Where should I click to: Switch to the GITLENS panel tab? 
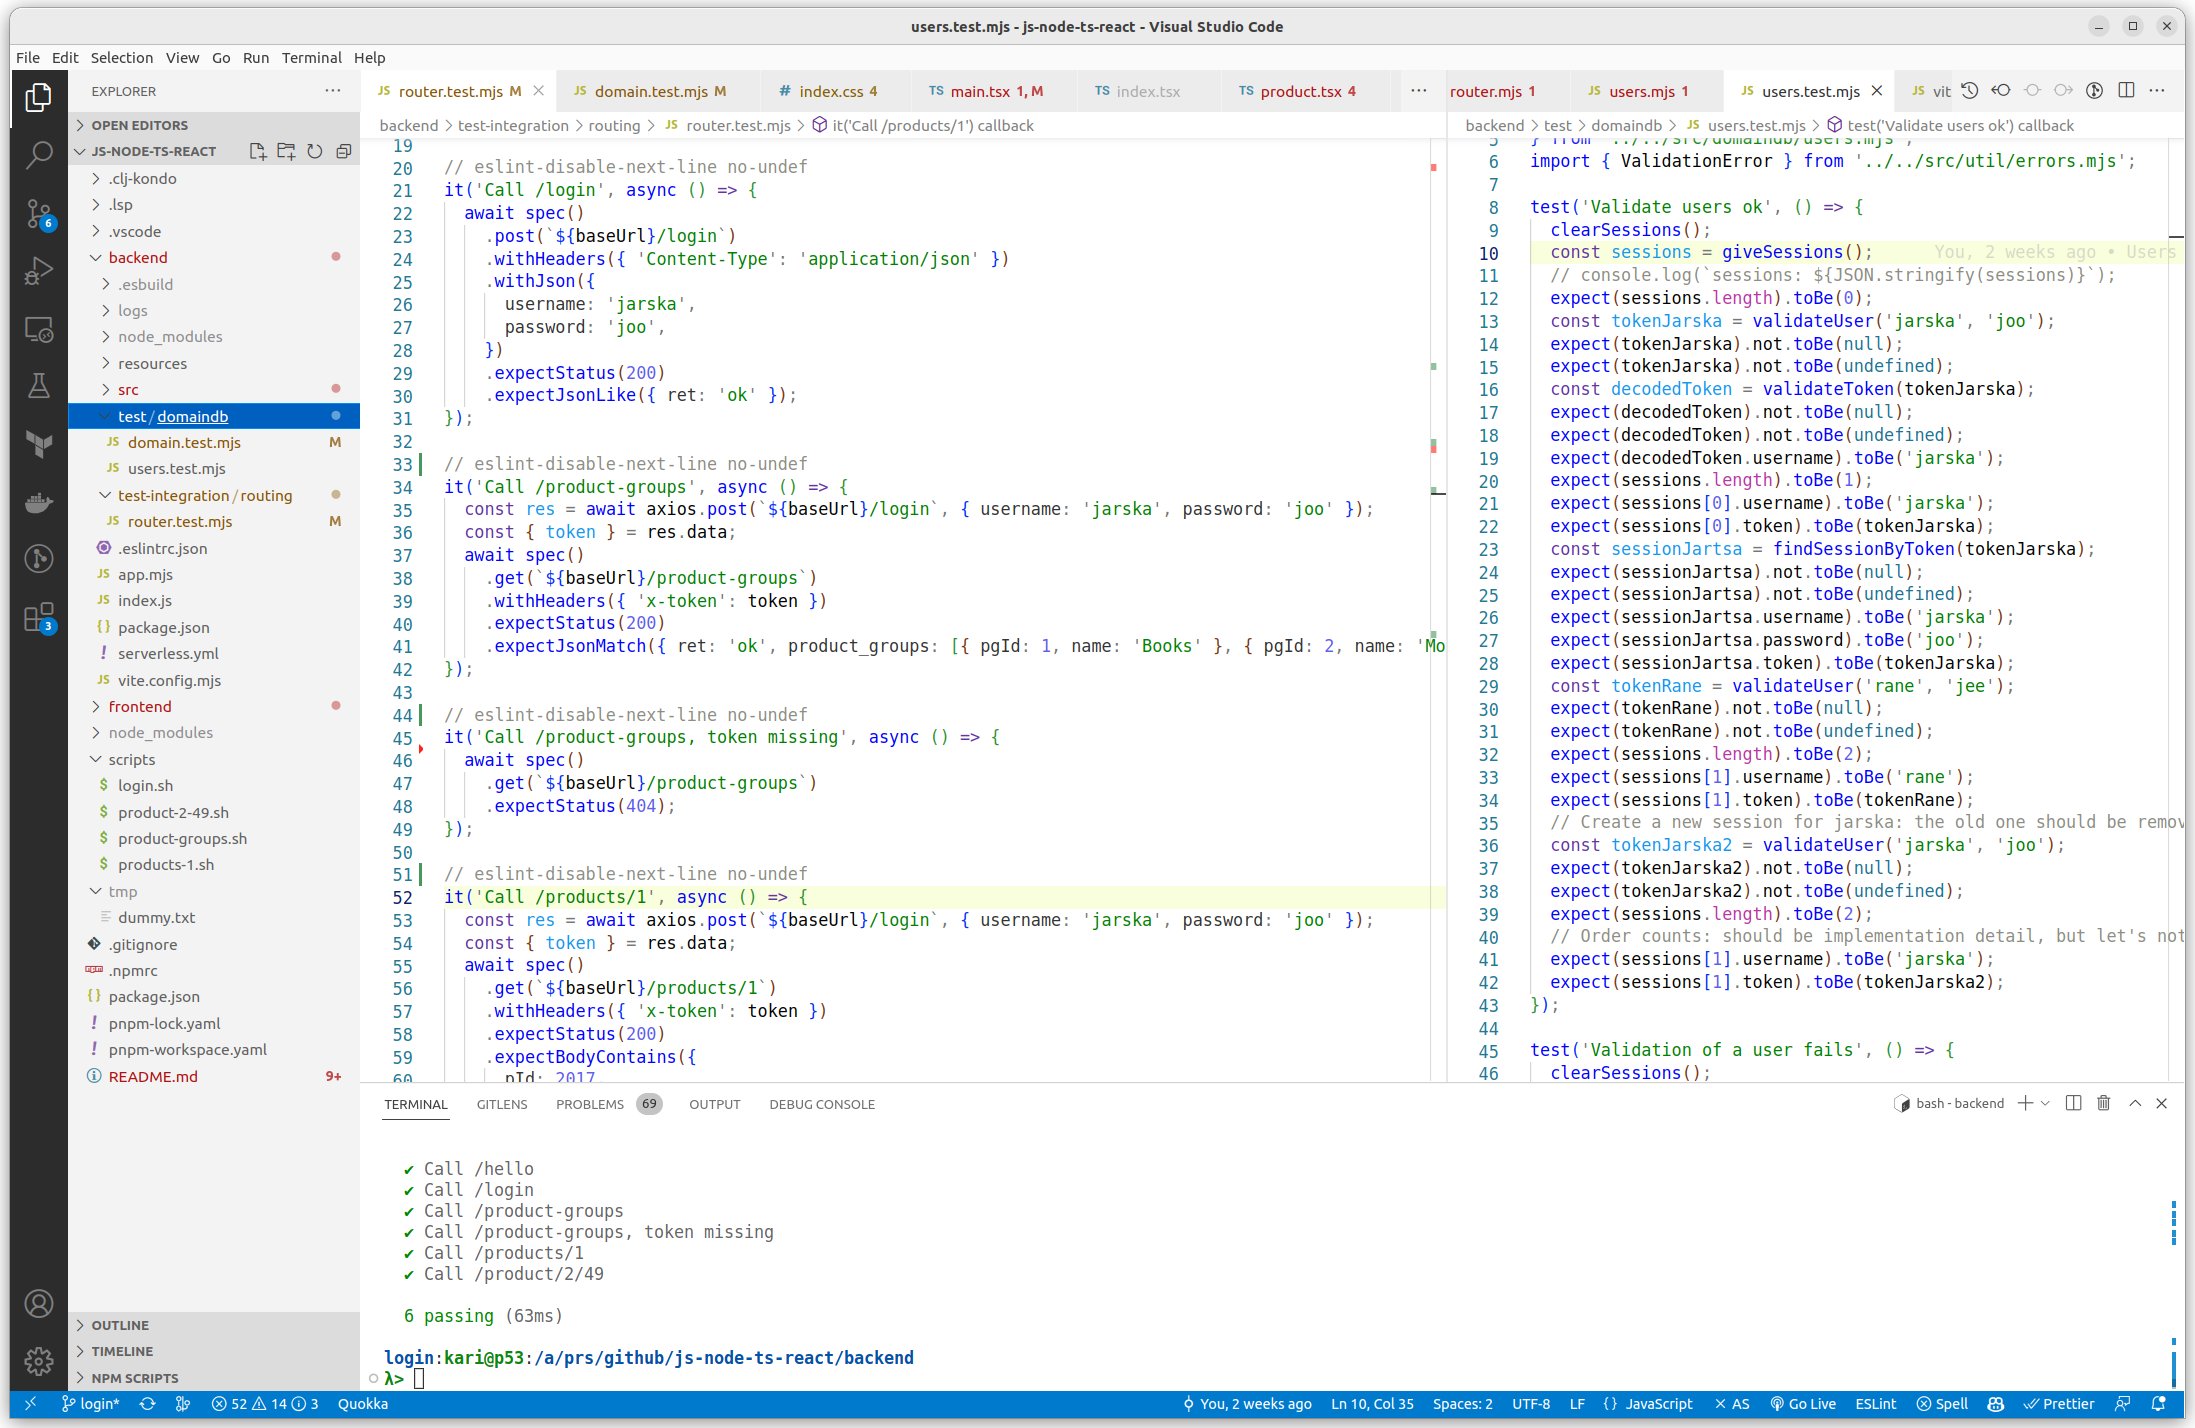click(x=502, y=1104)
